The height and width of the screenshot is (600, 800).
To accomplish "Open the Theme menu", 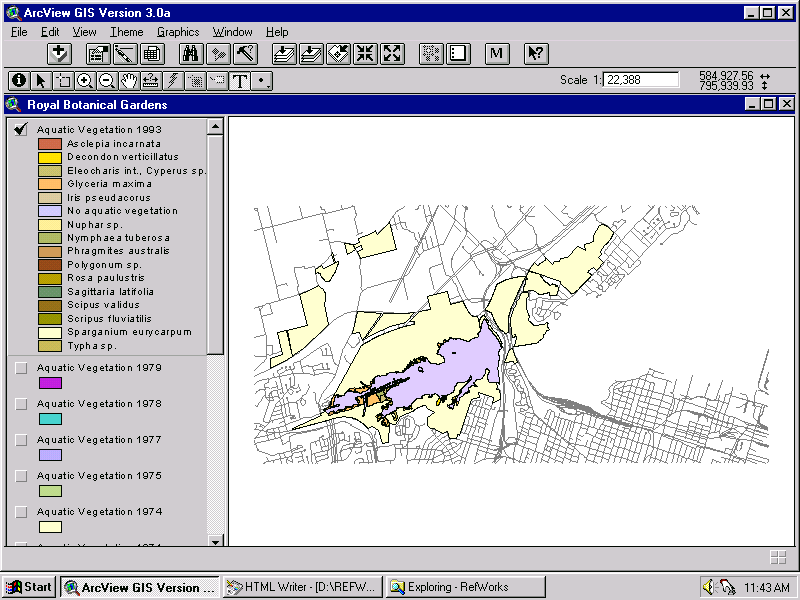I will (x=128, y=31).
